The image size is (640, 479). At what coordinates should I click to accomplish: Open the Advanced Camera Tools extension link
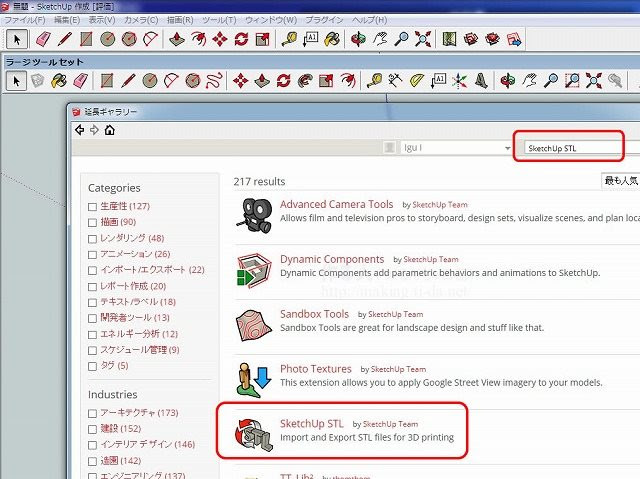tap(336, 204)
